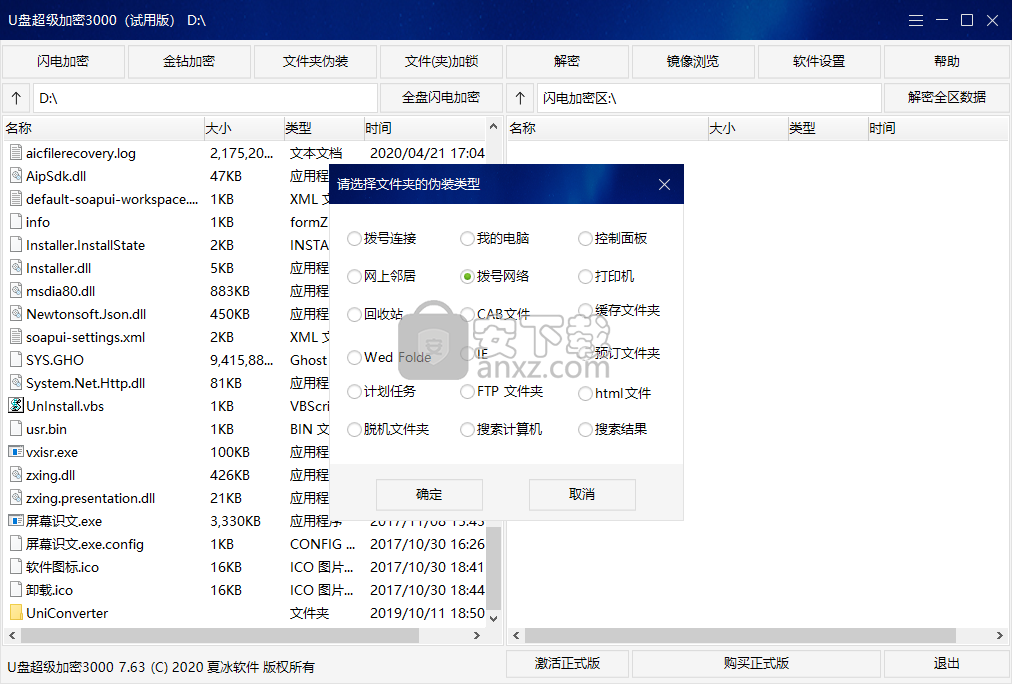Open 镜像浏览 from the toolbar

point(693,61)
